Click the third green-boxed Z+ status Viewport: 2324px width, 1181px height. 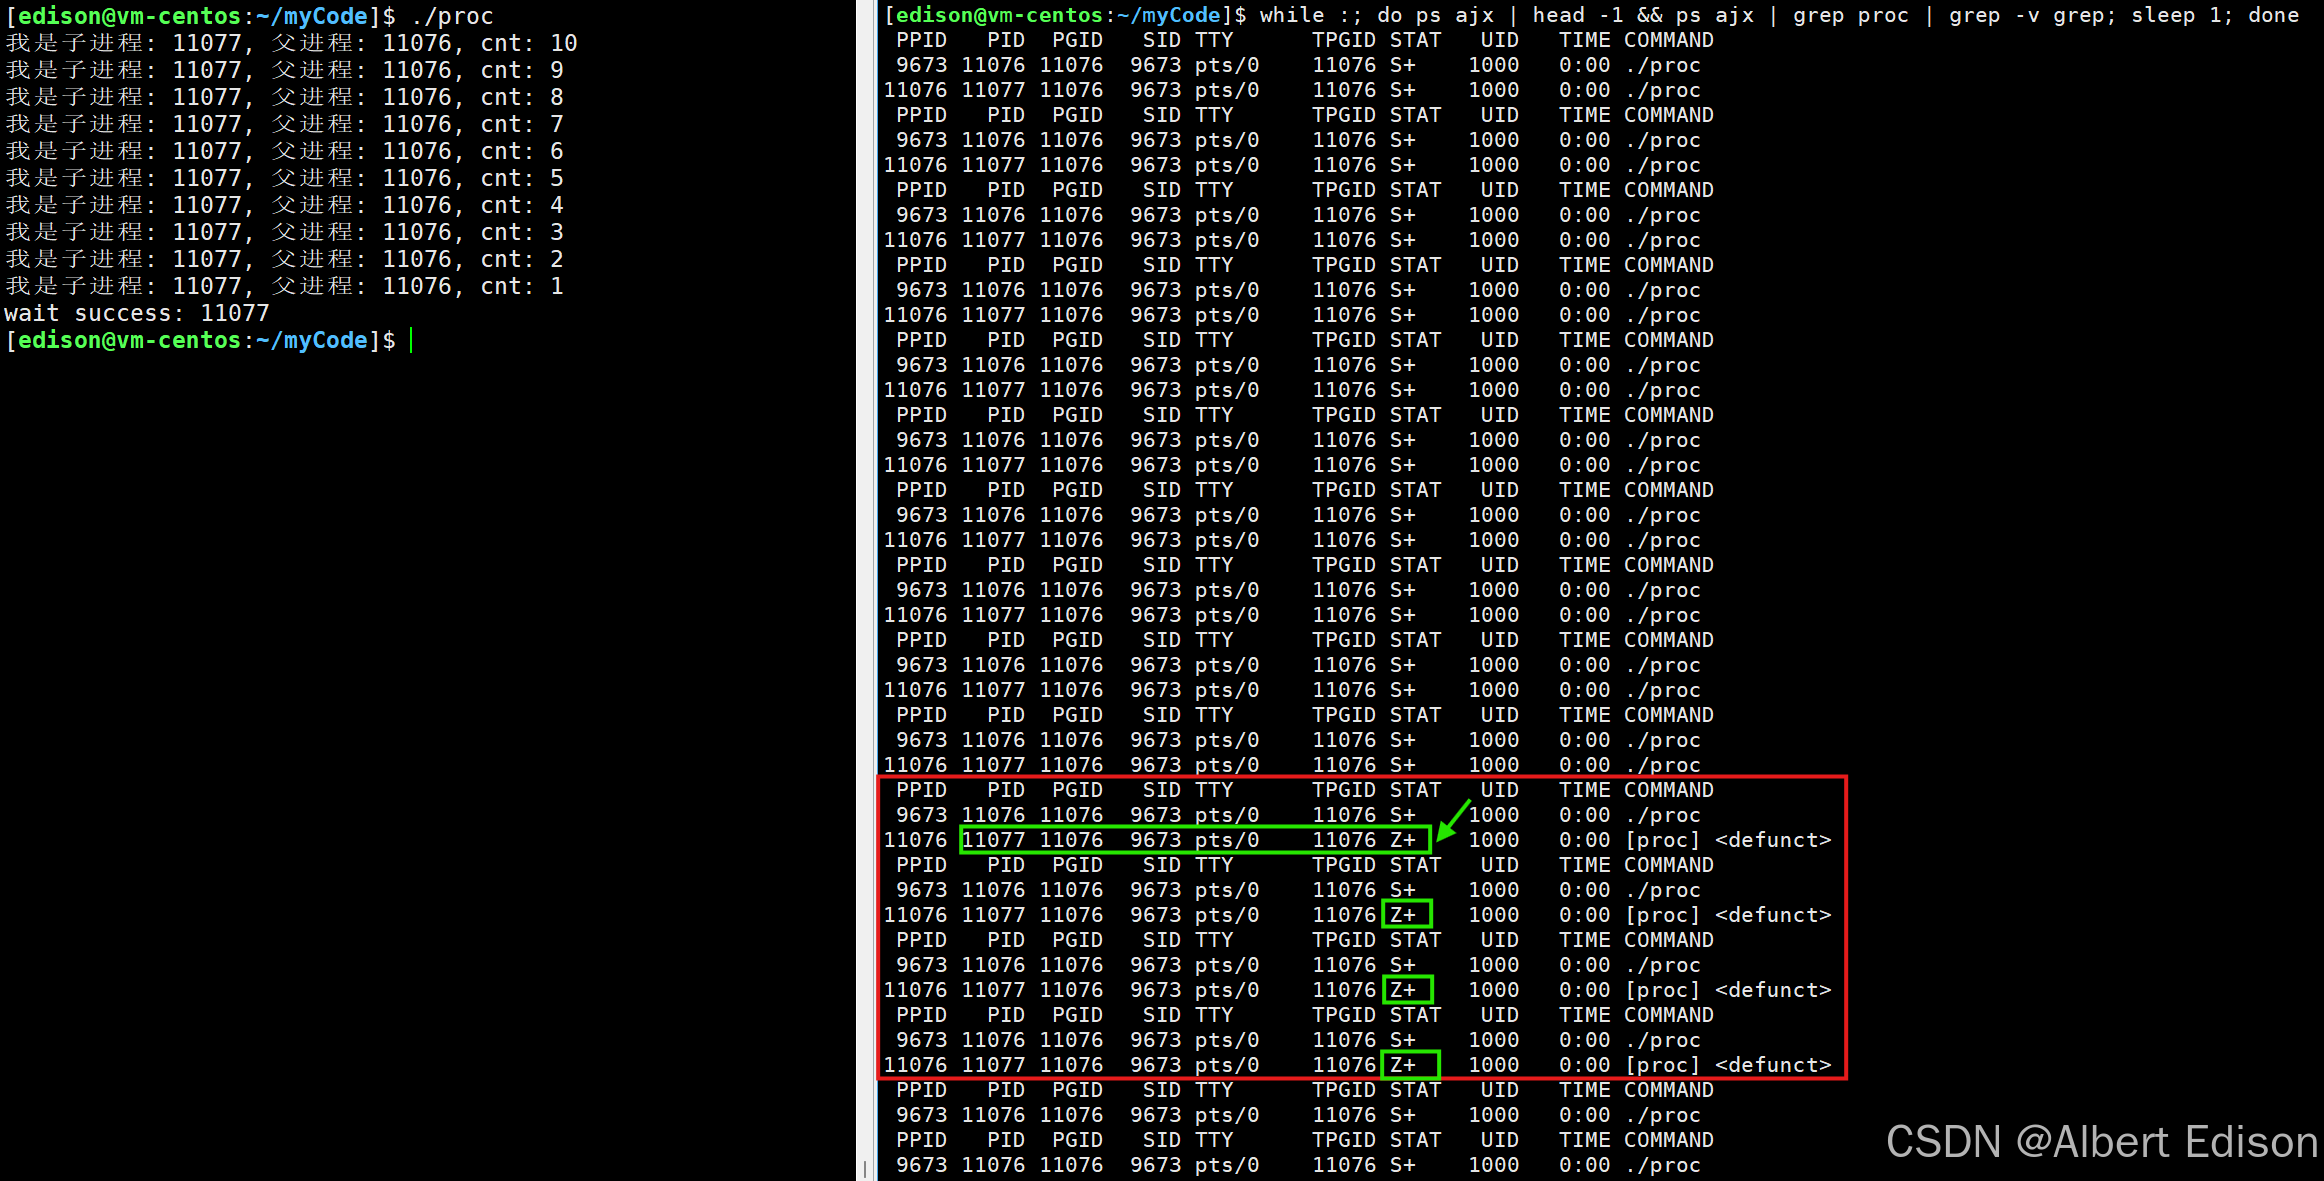(x=1405, y=990)
